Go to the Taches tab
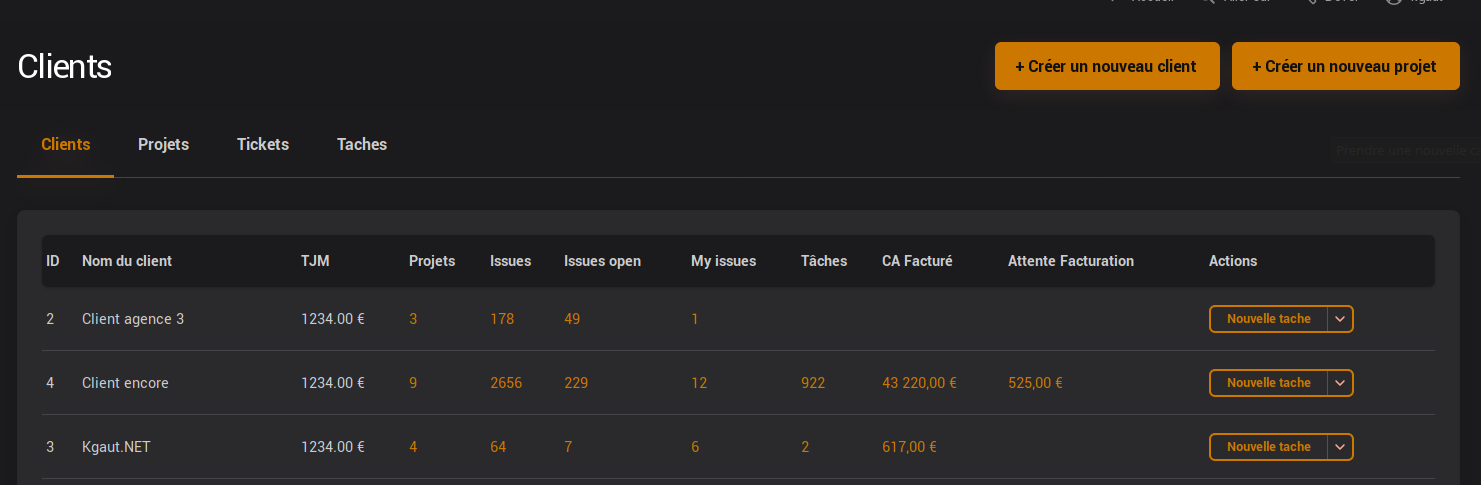 click(x=362, y=144)
